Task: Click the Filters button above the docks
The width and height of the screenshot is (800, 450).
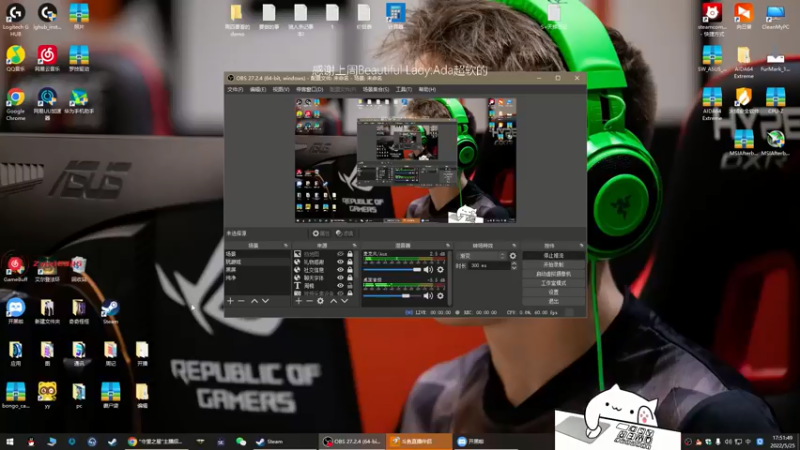Action: point(345,233)
